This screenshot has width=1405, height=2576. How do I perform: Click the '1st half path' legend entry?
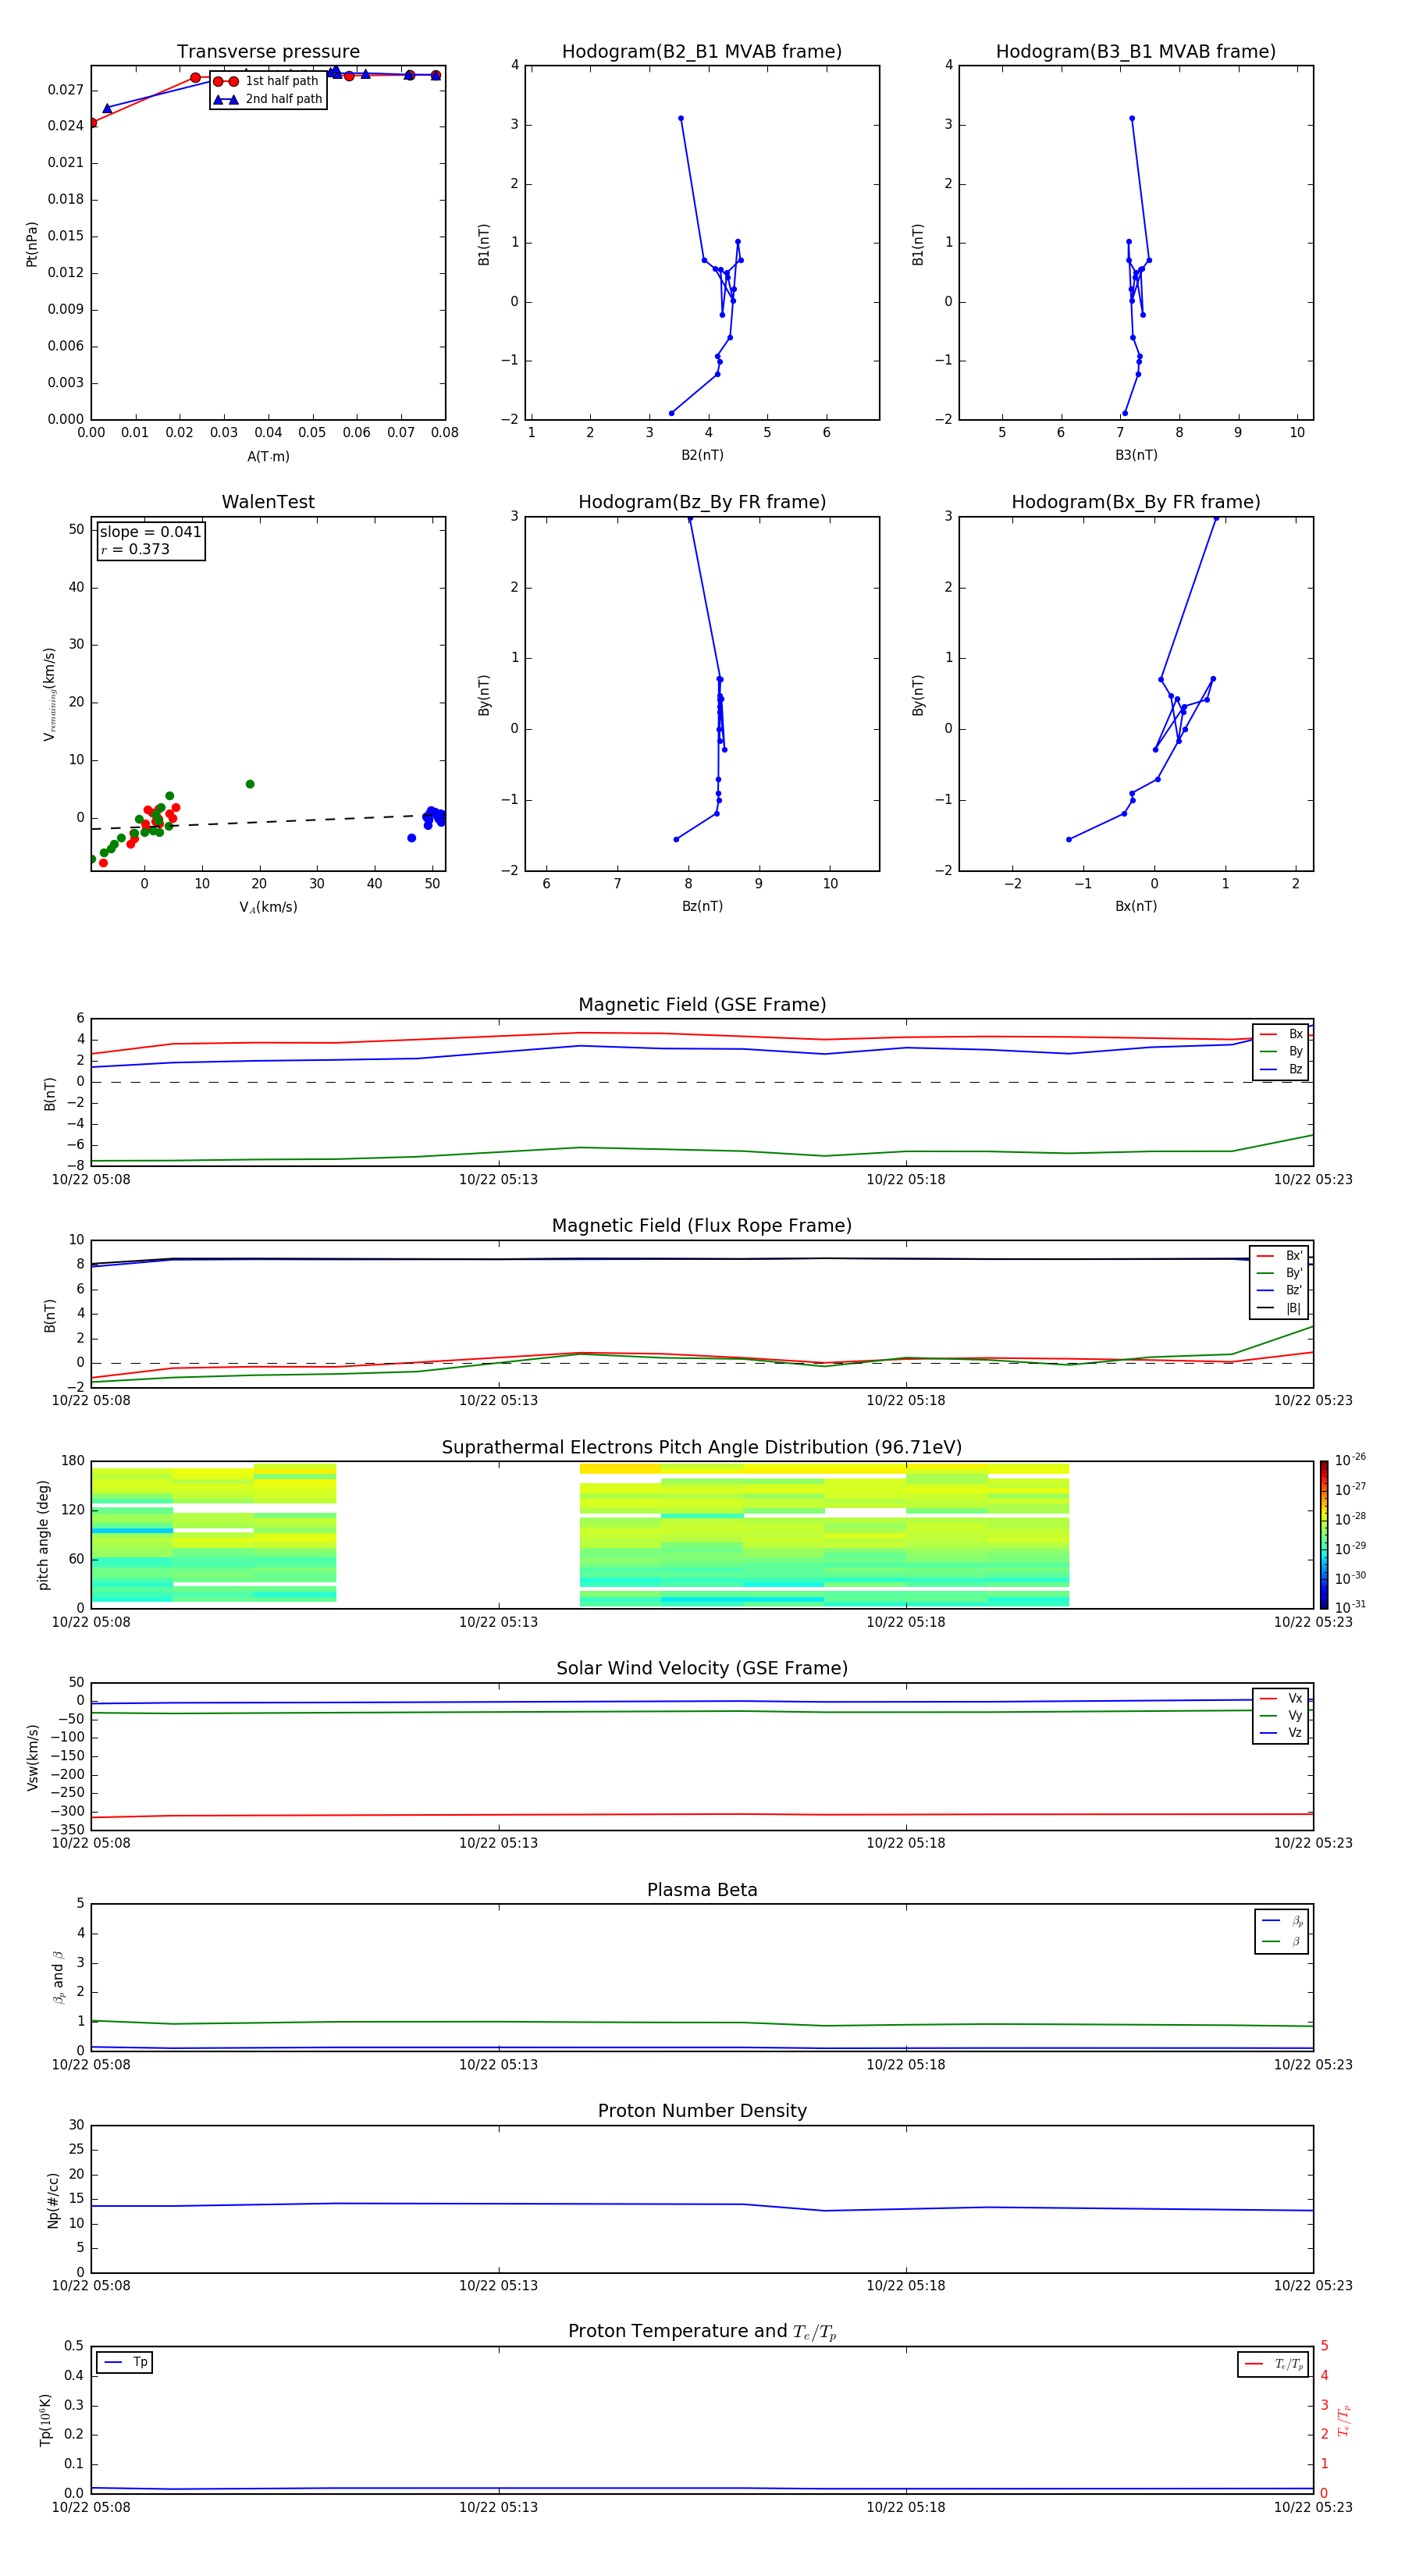click(266, 81)
